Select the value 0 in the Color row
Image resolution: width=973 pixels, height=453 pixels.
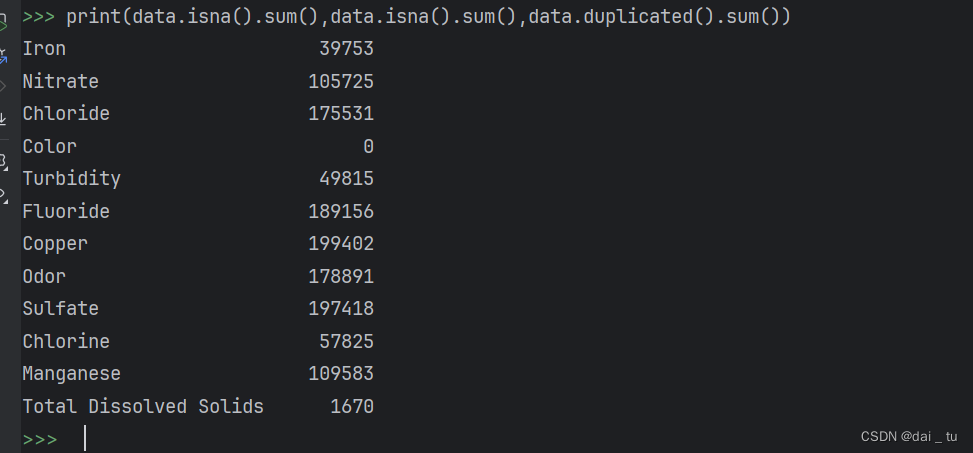pos(369,146)
